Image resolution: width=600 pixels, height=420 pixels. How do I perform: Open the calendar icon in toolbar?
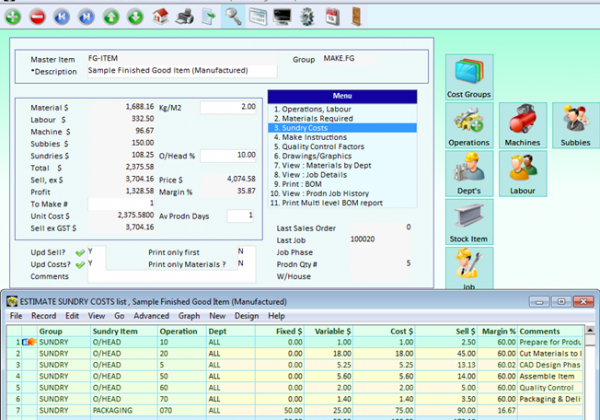point(332,17)
